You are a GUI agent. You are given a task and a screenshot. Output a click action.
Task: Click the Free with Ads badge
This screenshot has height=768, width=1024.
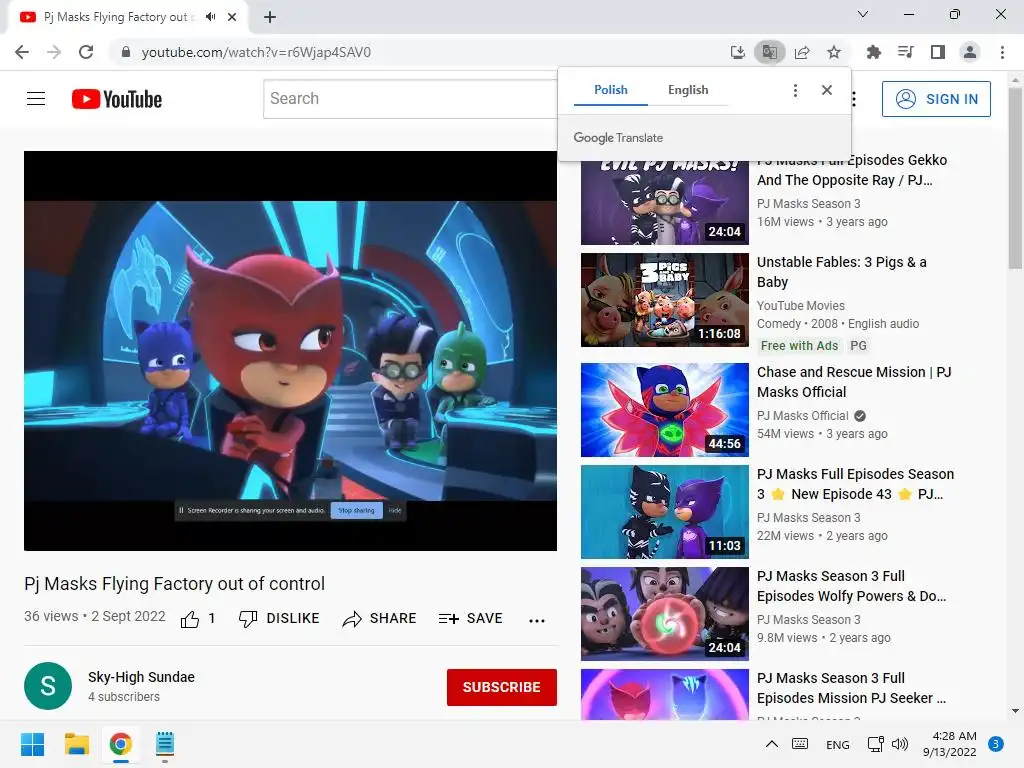799,345
